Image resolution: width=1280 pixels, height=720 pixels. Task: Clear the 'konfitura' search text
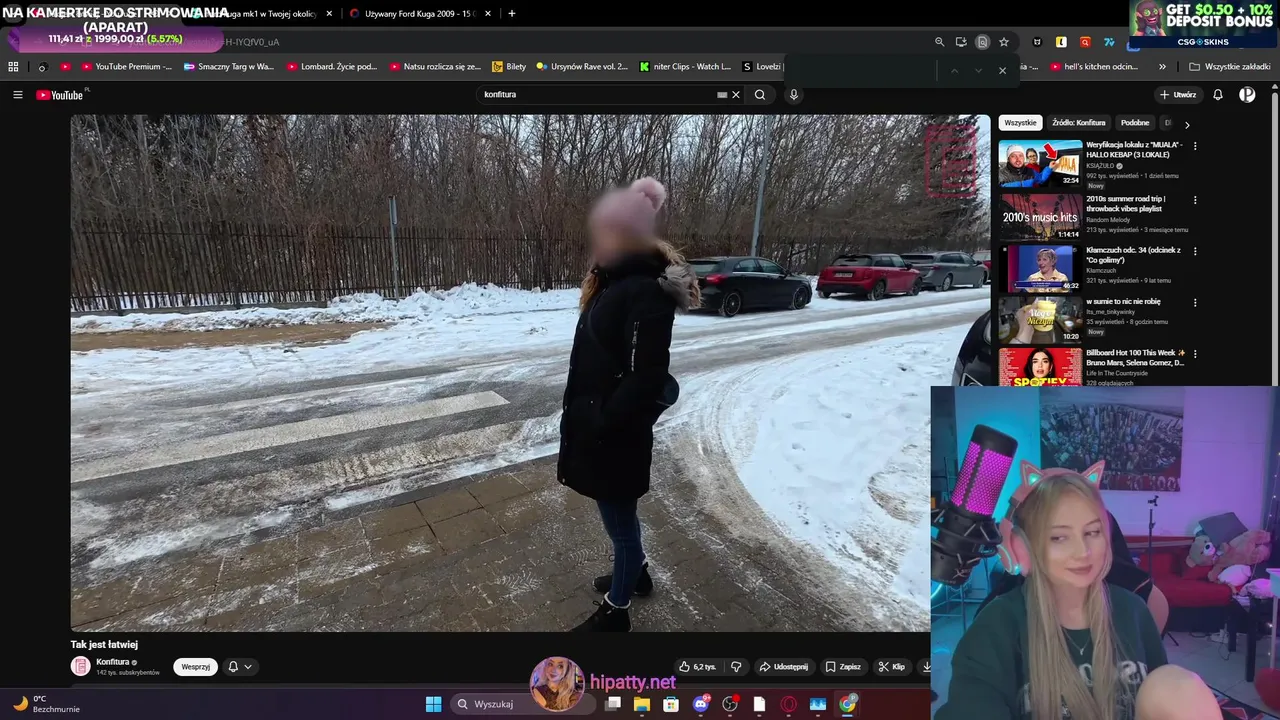pos(736,95)
